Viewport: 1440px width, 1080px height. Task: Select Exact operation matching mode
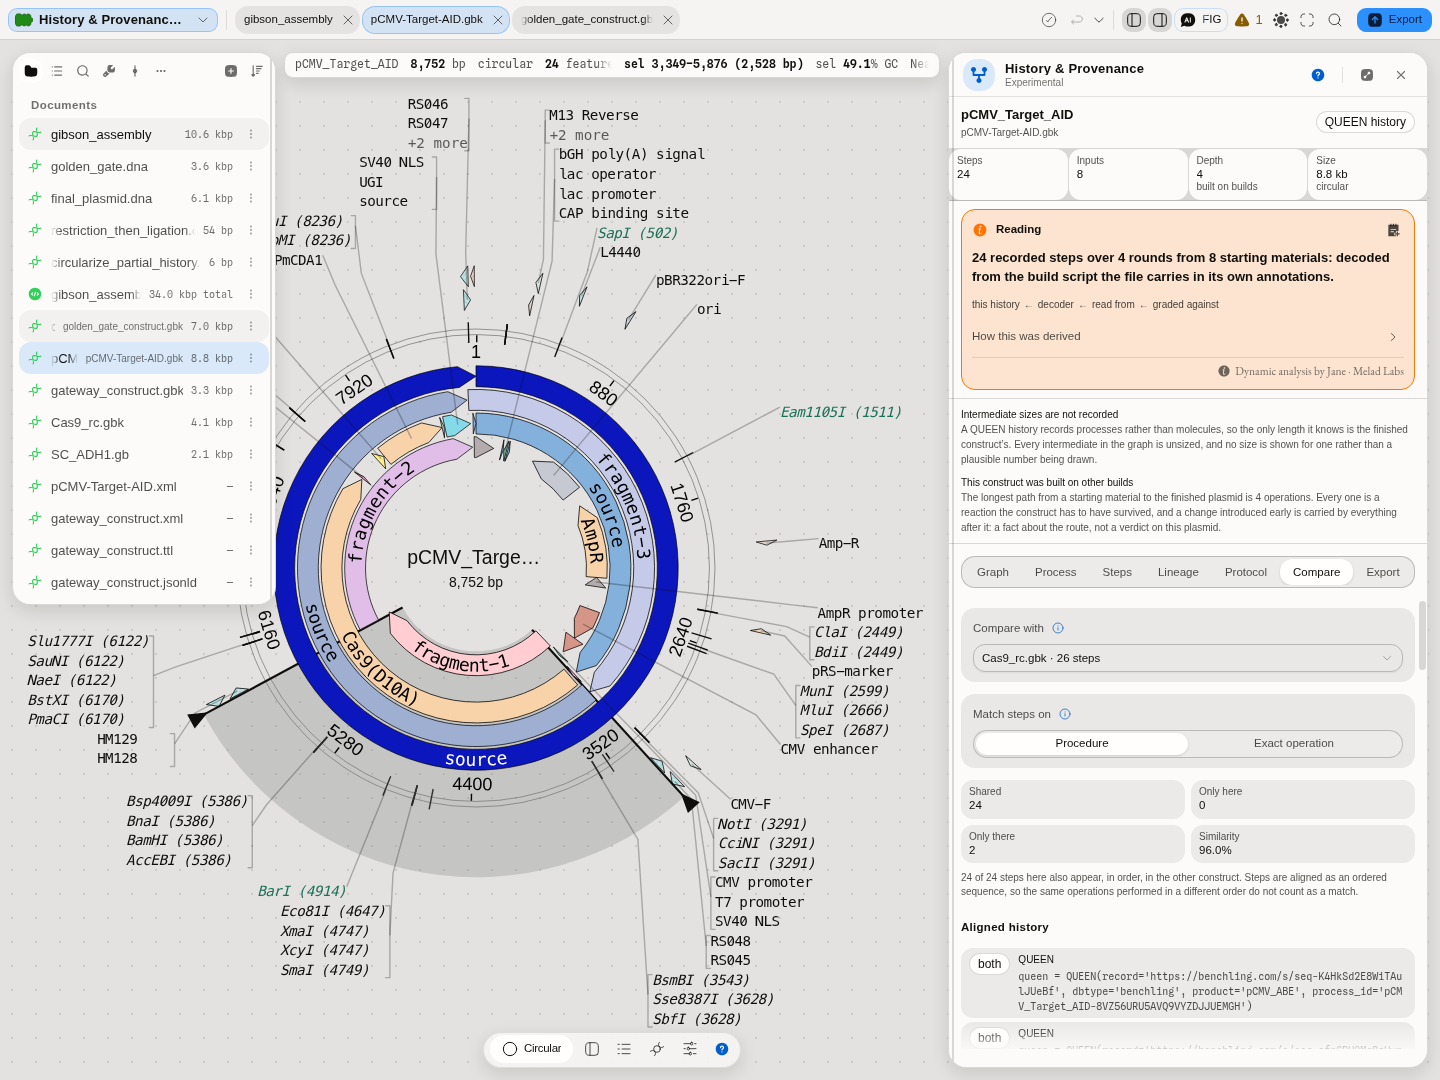tap(1294, 743)
